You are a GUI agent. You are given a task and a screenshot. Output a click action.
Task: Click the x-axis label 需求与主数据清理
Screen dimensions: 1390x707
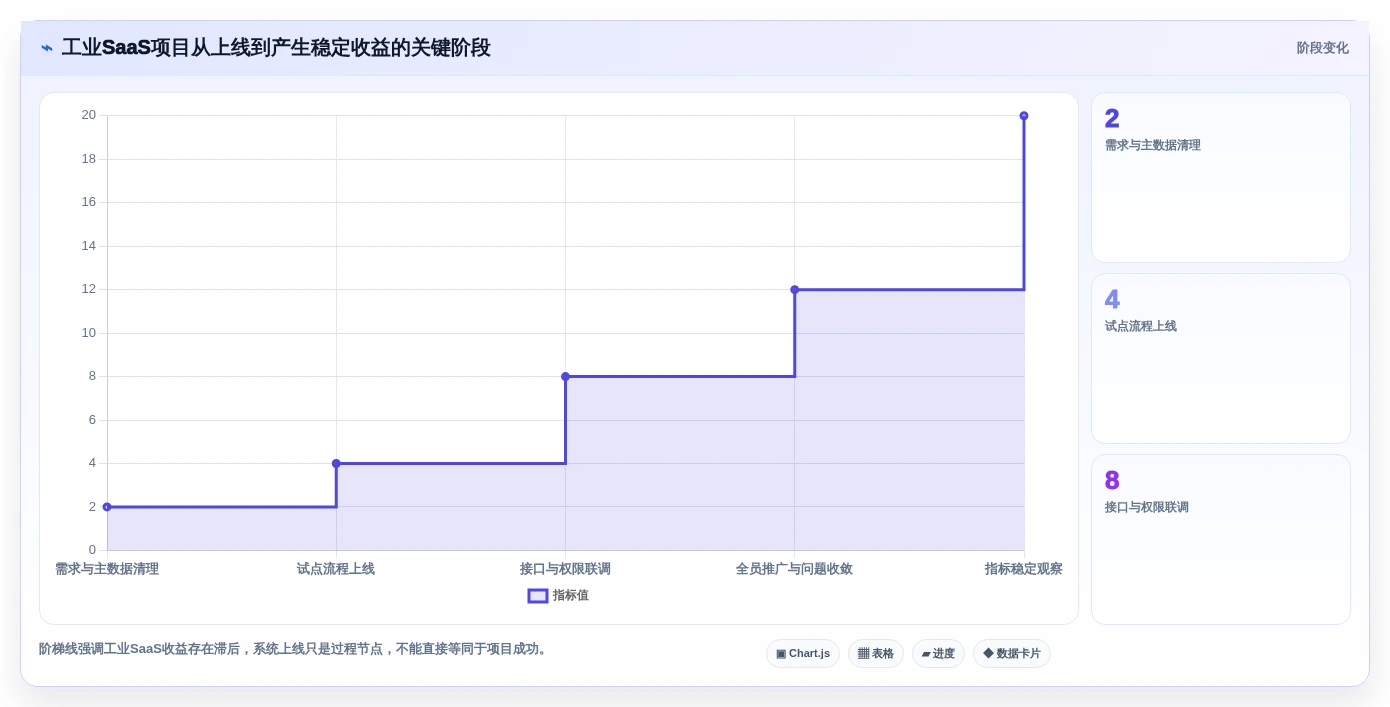click(107, 569)
